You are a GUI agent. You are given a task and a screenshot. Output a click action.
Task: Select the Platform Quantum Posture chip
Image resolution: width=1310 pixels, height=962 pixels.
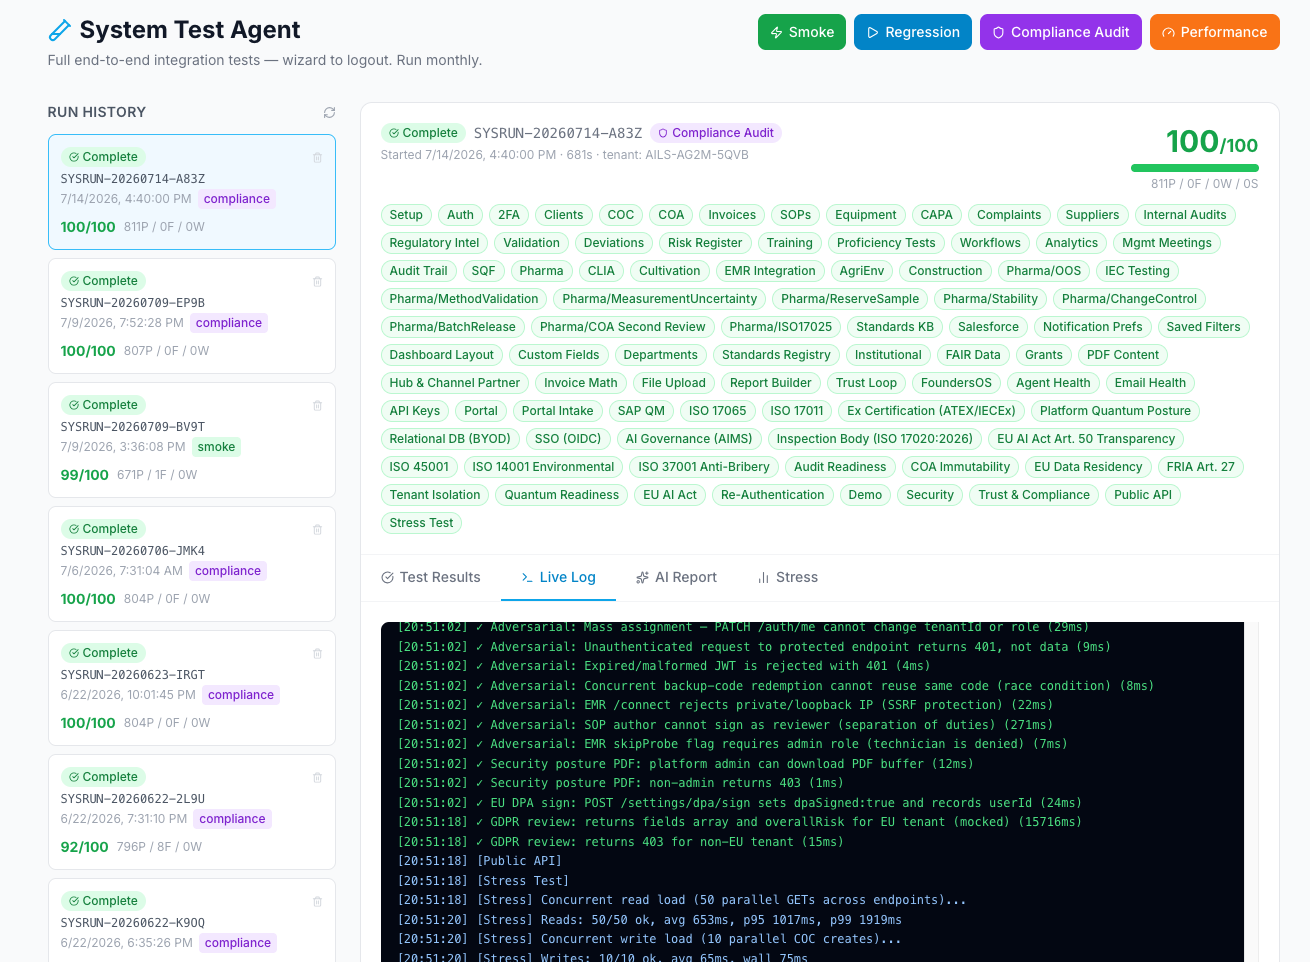pos(1115,411)
